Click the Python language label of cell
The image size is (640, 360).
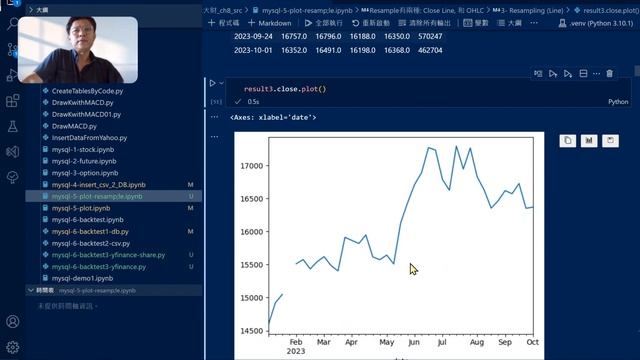[618, 102]
